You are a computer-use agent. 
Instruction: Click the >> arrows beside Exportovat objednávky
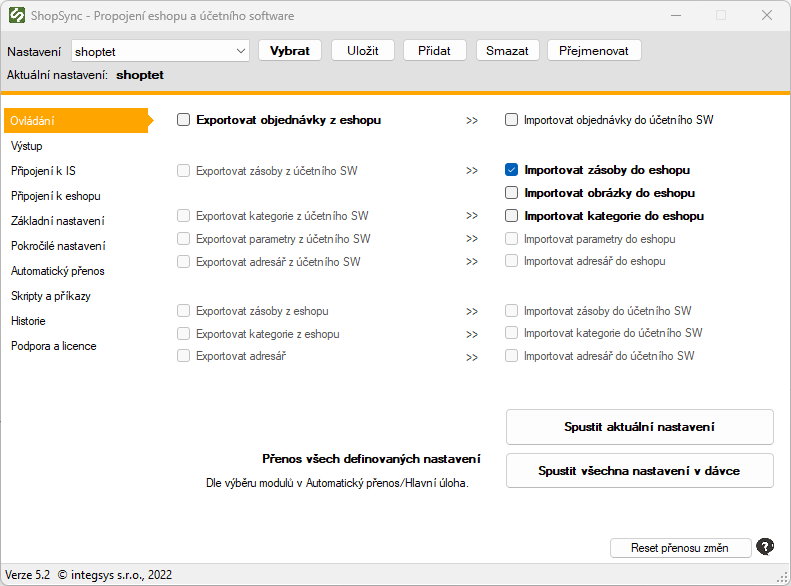(472, 121)
